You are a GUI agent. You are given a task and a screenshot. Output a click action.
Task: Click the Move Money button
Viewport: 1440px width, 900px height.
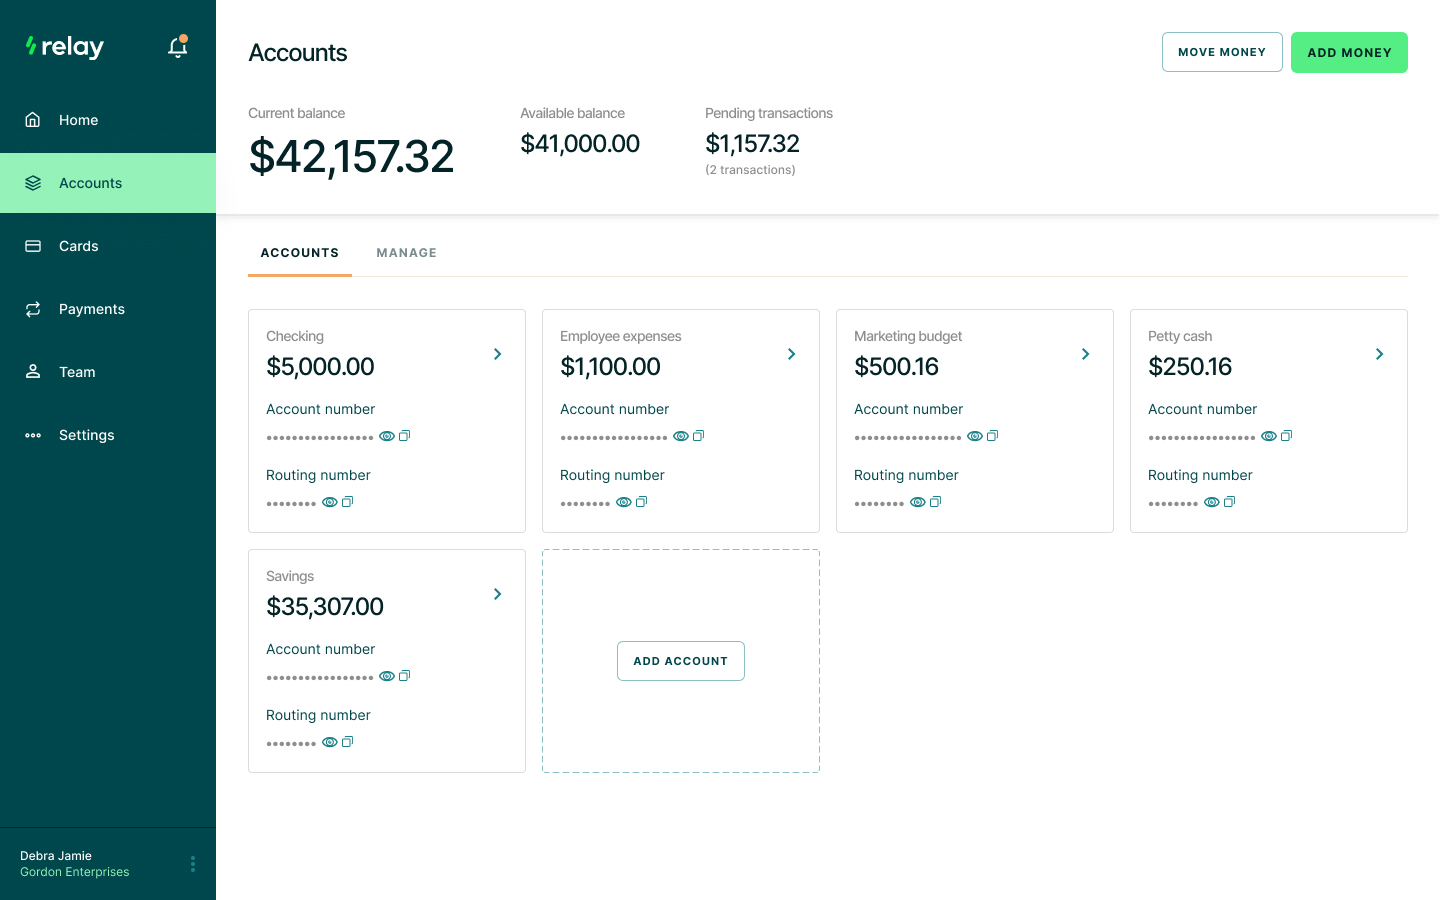pyautogui.click(x=1222, y=52)
